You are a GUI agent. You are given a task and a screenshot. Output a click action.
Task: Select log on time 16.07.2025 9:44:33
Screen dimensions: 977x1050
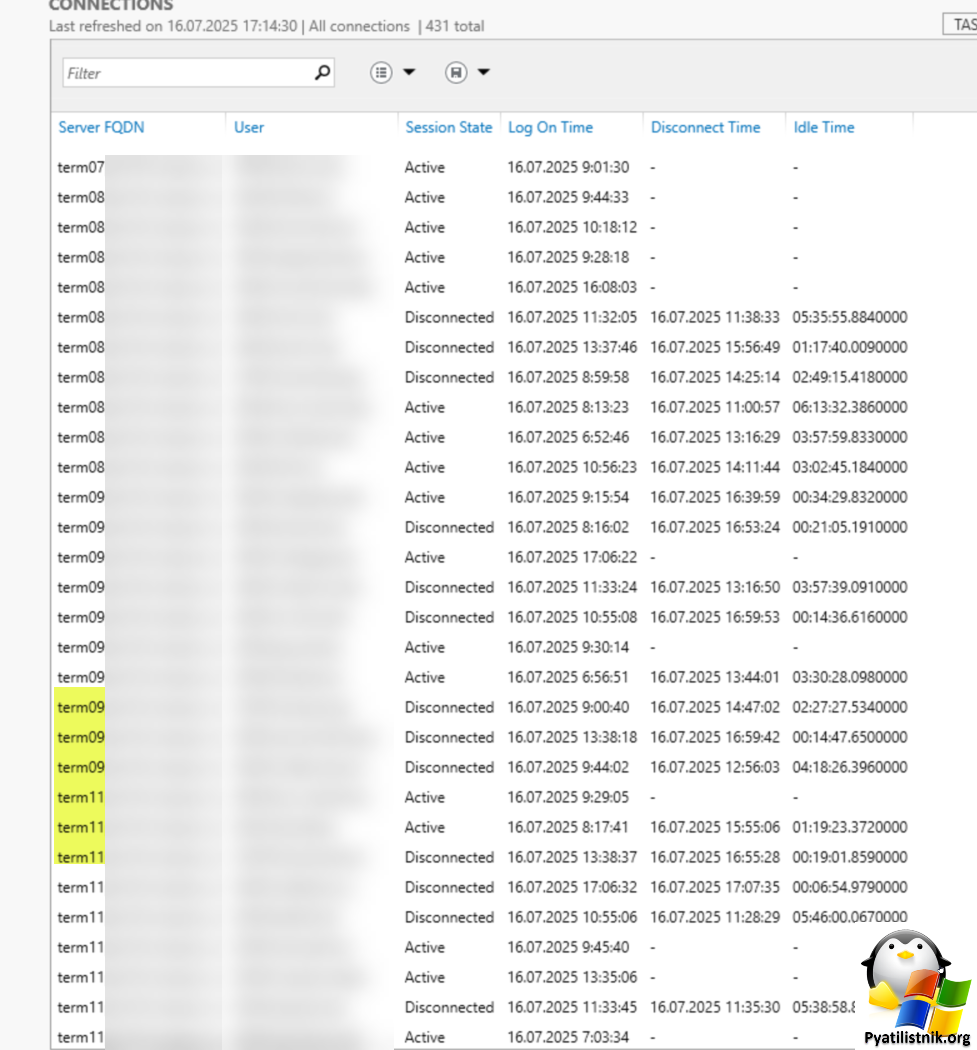568,198
